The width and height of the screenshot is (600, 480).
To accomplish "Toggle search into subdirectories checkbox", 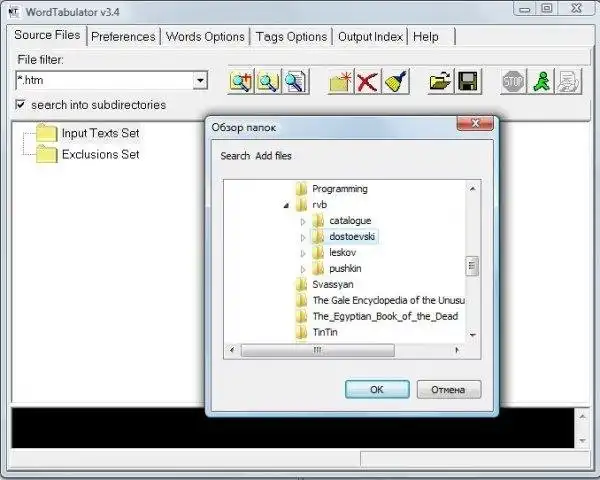I will click(20, 104).
